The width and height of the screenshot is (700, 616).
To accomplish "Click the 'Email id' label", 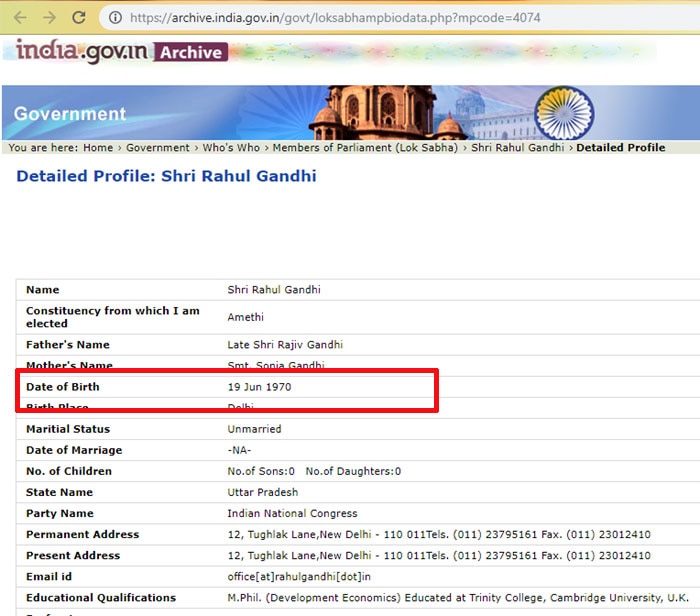I will [49, 577].
